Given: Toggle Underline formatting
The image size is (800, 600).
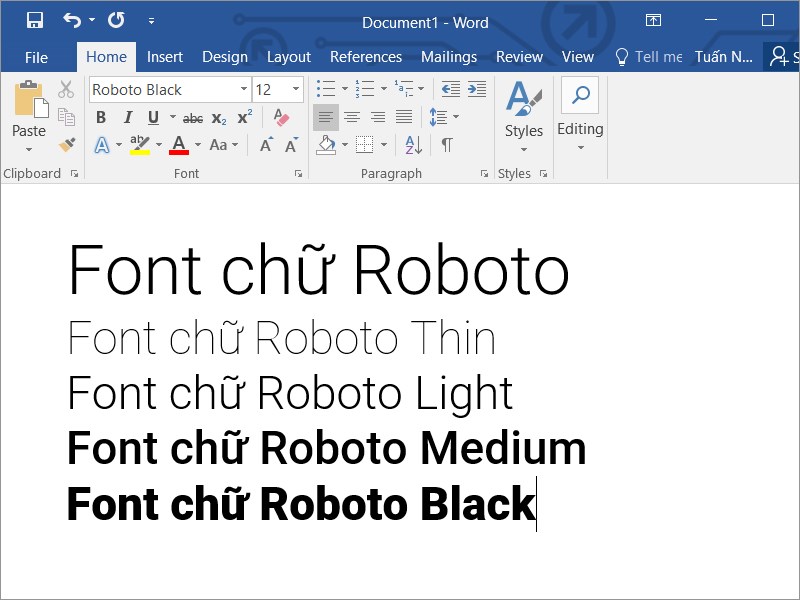Looking at the screenshot, I should [x=153, y=117].
